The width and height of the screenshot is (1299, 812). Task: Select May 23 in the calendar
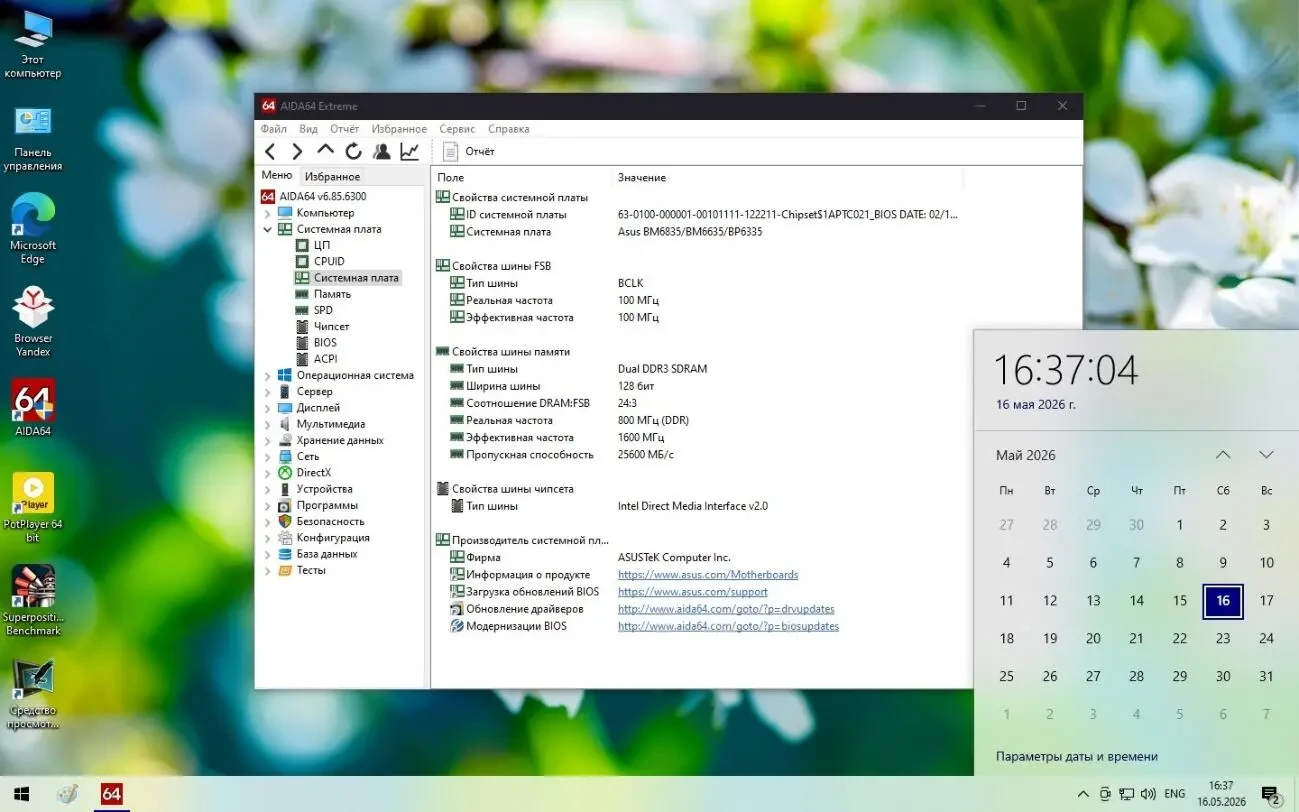coord(1223,638)
